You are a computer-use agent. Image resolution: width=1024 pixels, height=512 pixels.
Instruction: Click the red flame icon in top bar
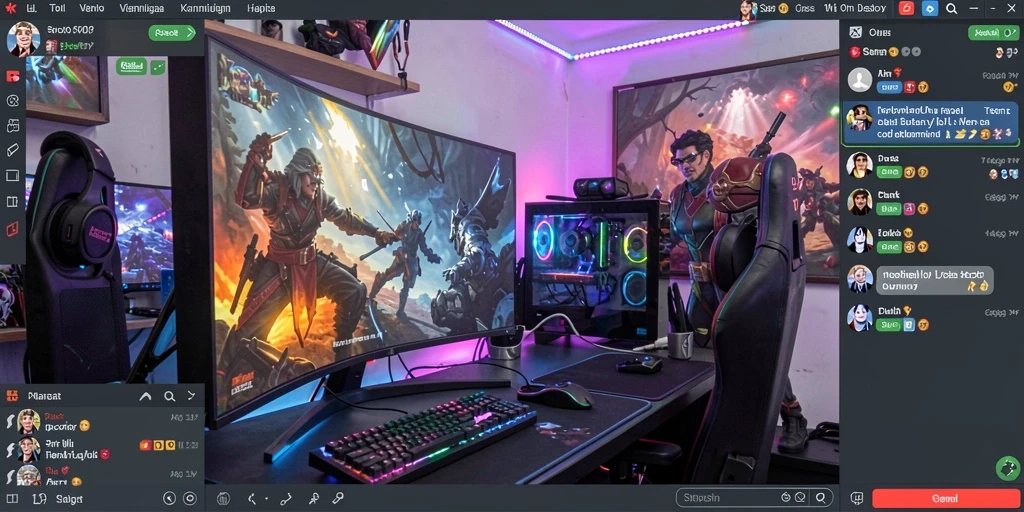906,8
